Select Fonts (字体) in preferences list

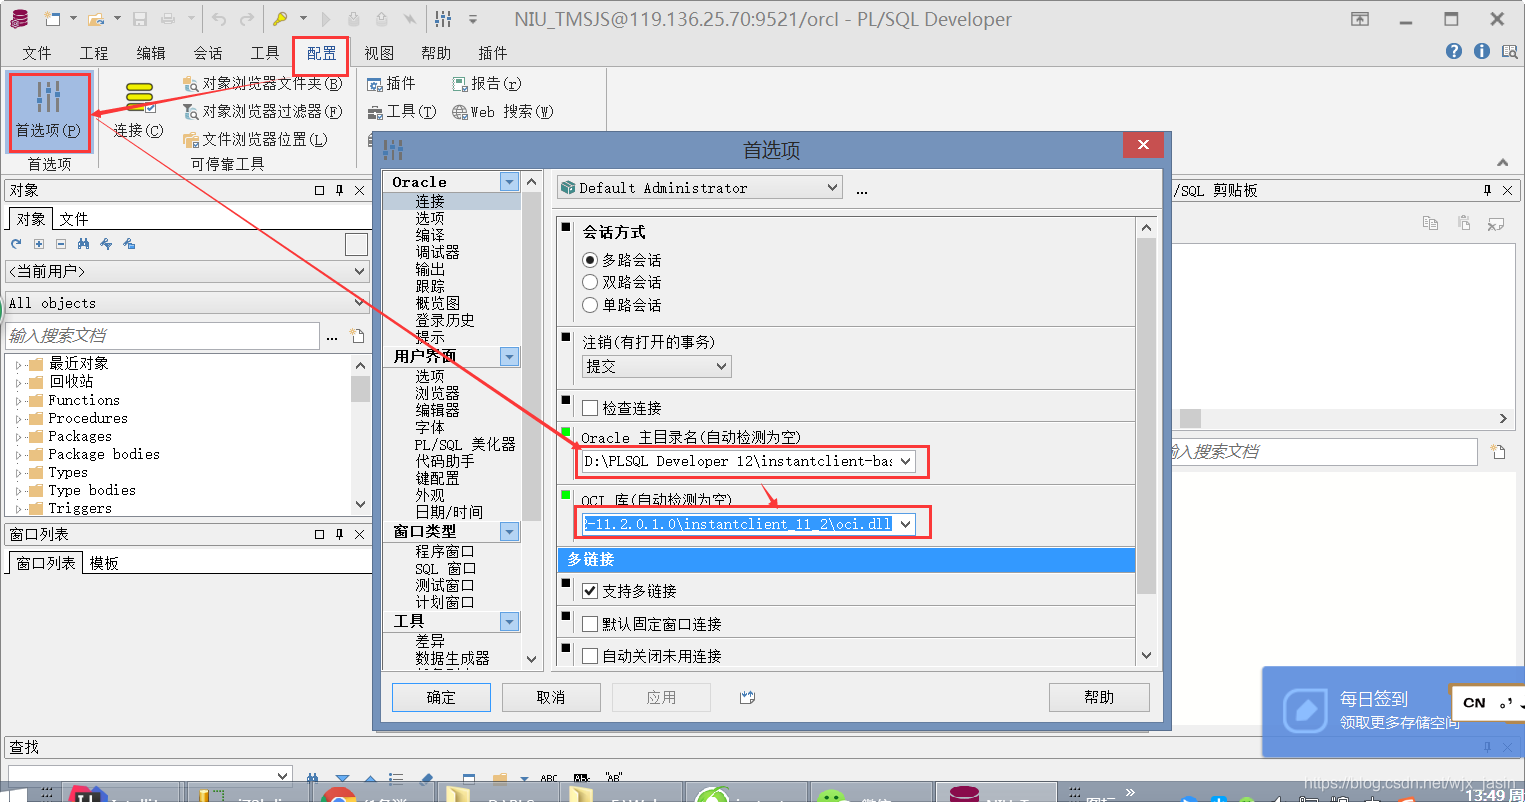pyautogui.click(x=430, y=427)
